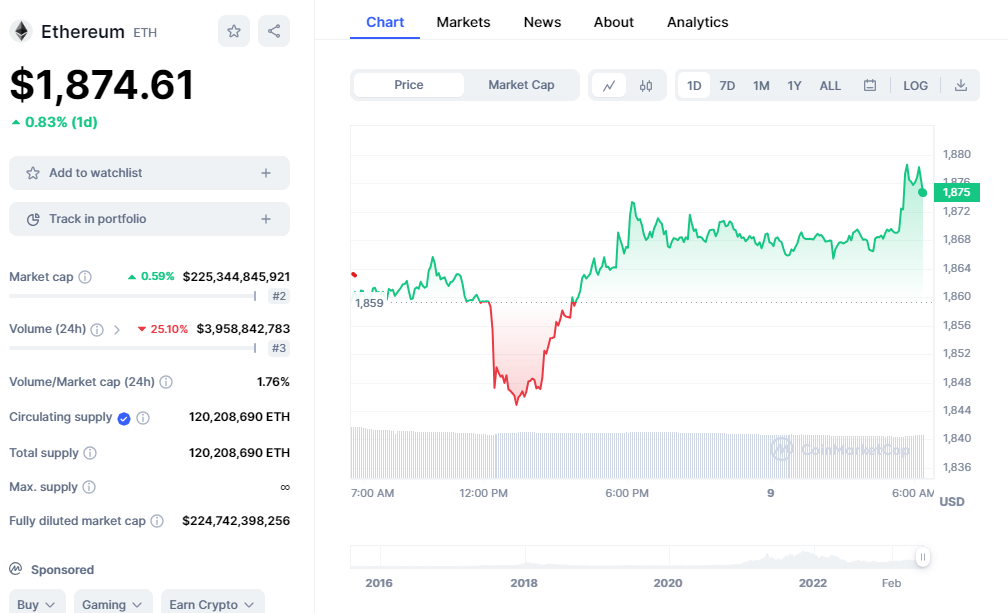Click the $1,874.61 price text
The height and width of the screenshot is (613, 1008).
[102, 85]
